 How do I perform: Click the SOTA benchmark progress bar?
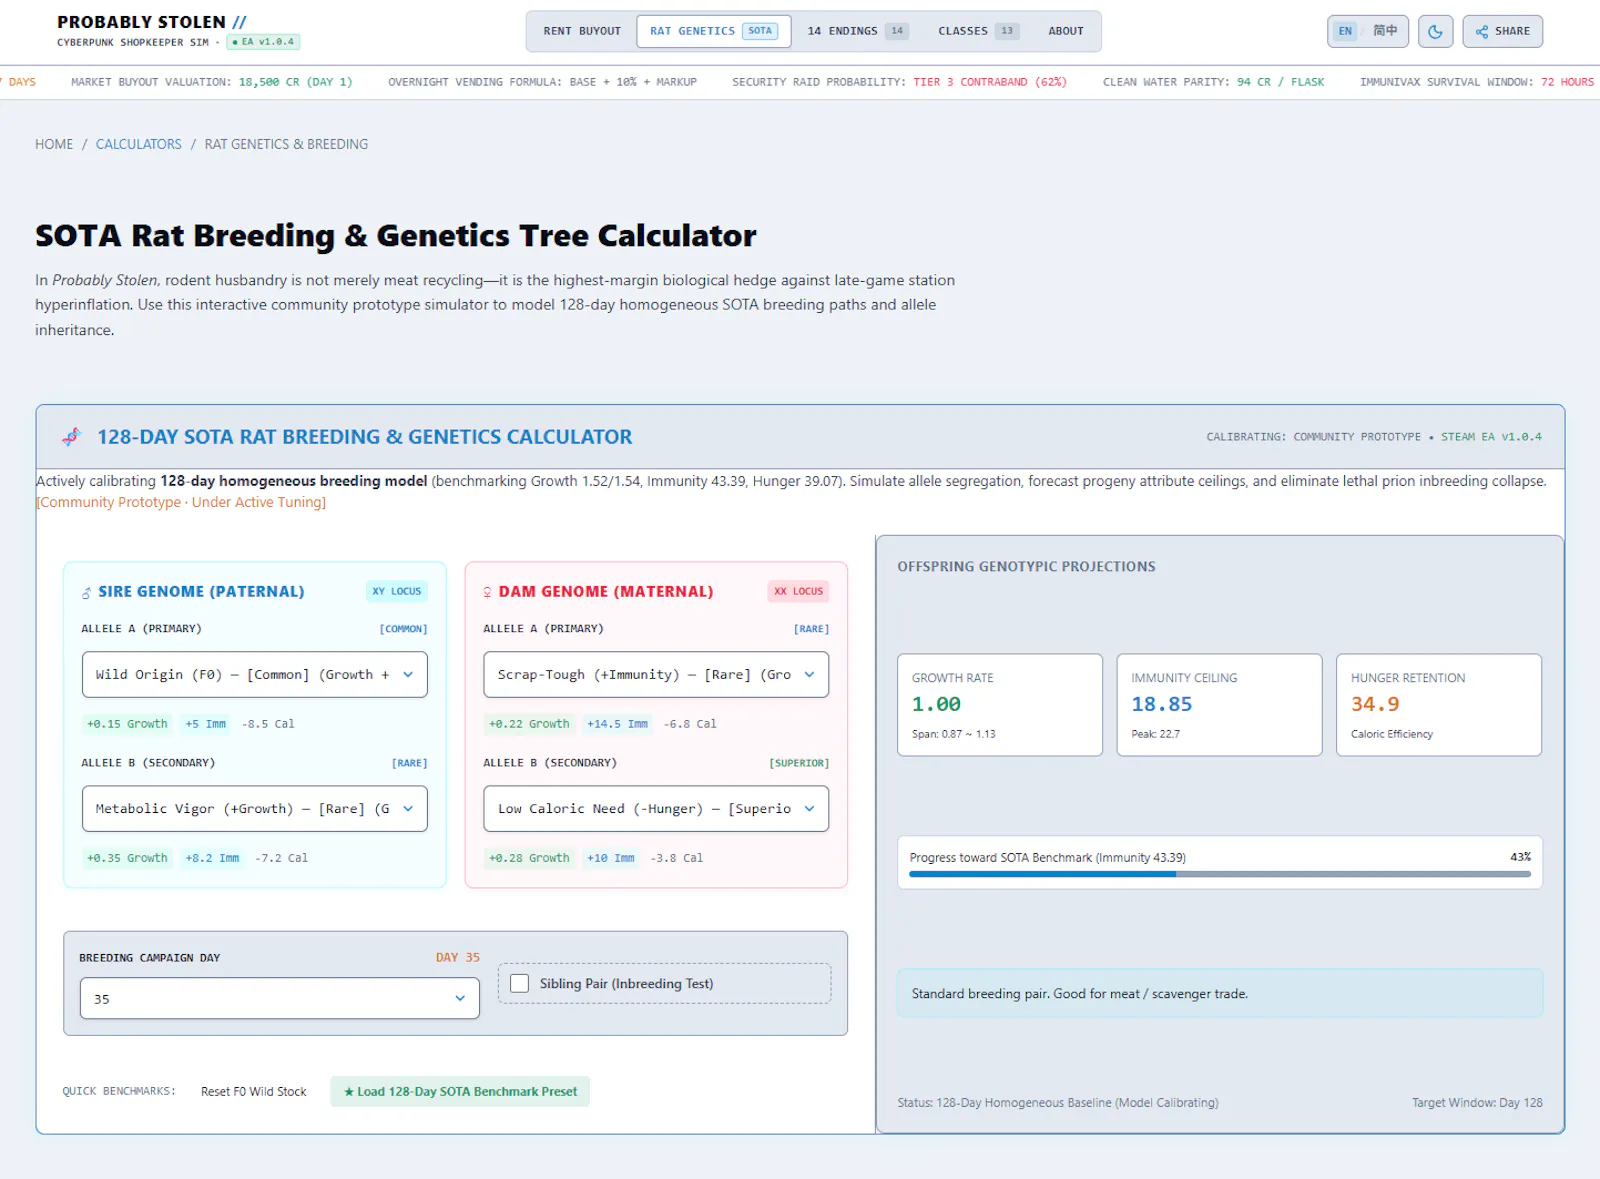point(1220,874)
